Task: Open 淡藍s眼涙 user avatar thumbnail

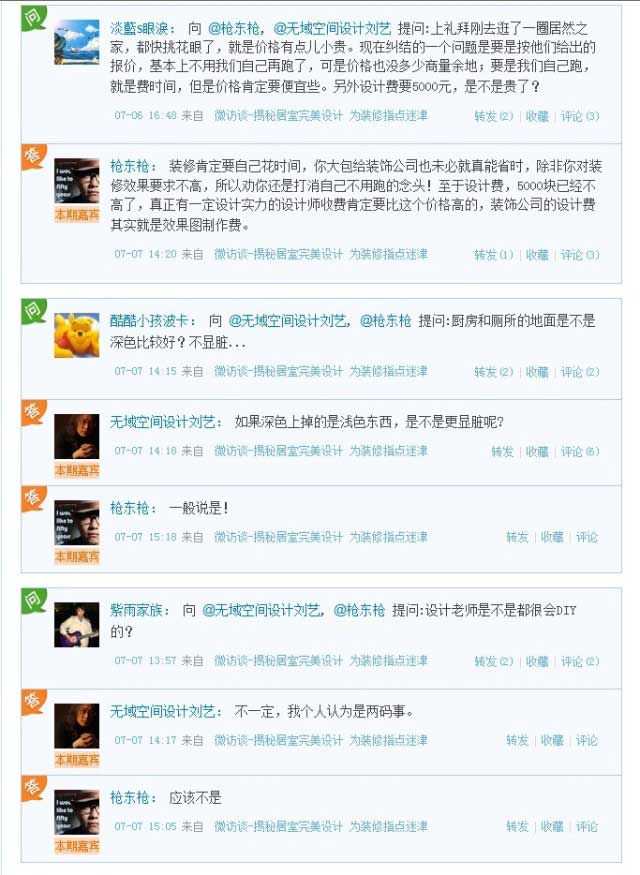Action: (x=76, y=42)
